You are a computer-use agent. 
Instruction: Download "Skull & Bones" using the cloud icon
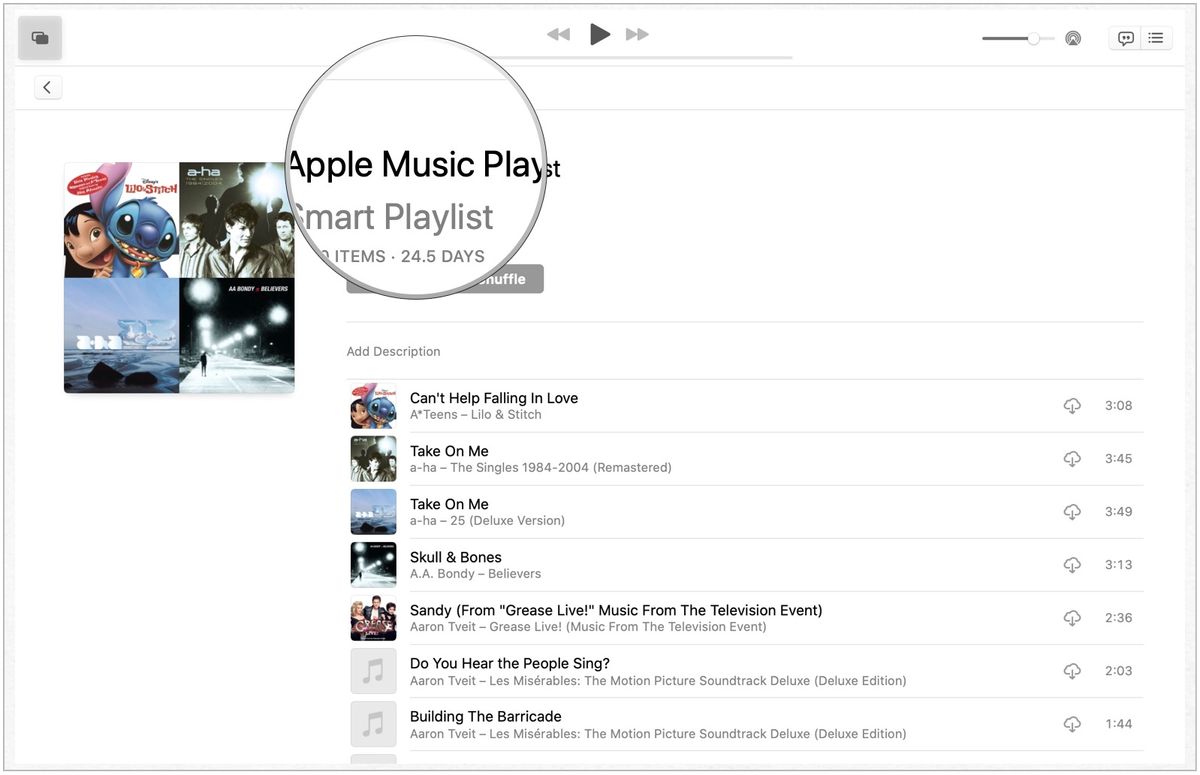pos(1072,564)
